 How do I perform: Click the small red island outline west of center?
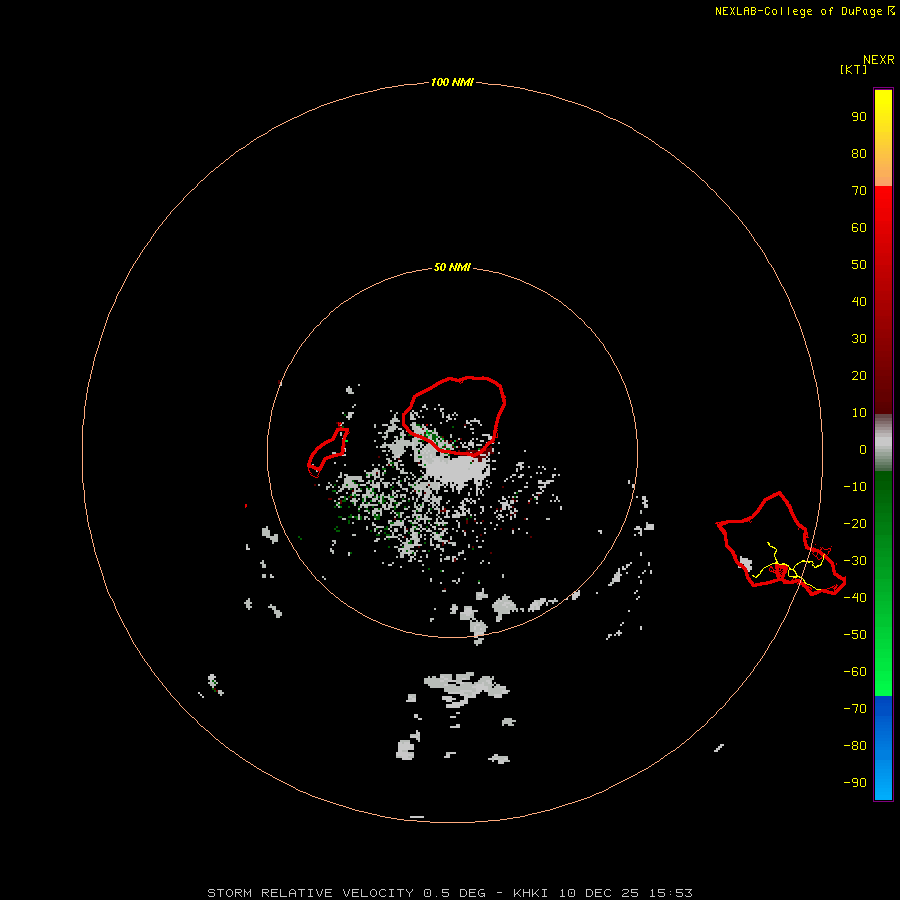(328, 451)
